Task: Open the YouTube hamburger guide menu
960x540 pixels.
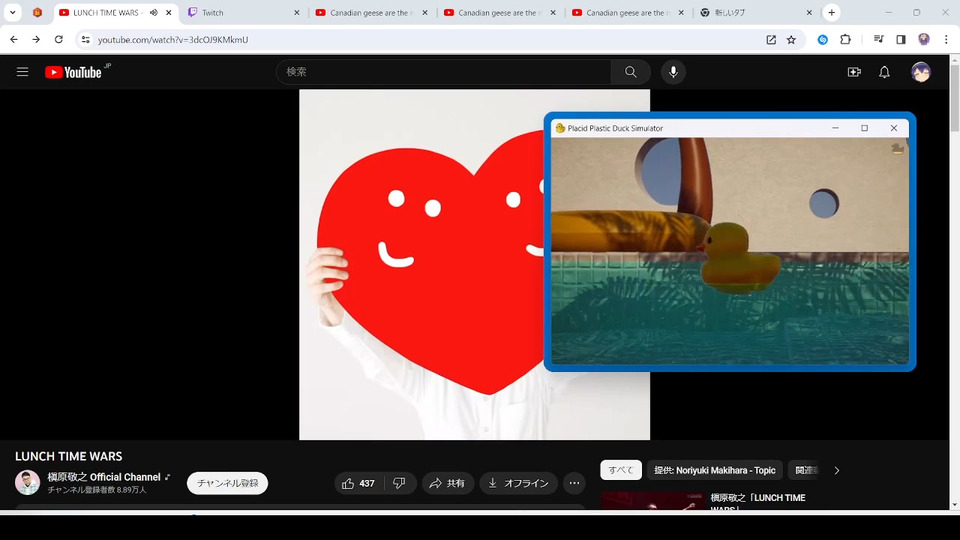Action: tap(23, 72)
